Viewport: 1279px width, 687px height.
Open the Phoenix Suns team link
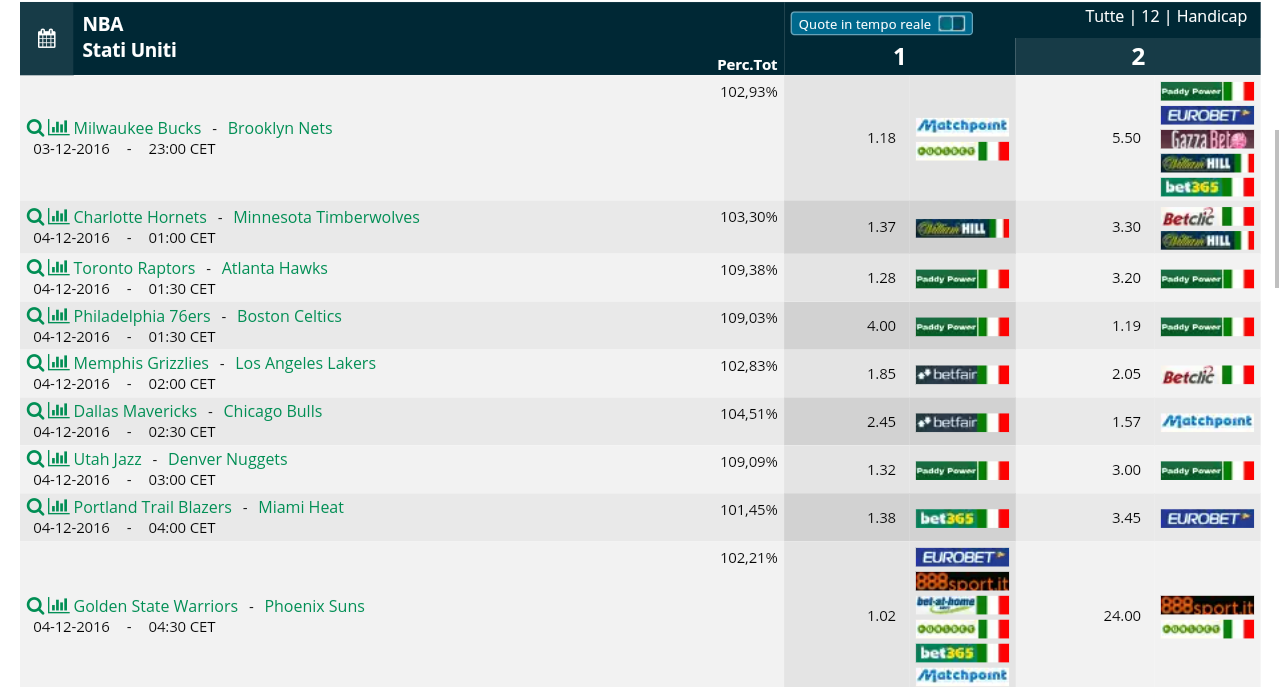tap(314, 606)
